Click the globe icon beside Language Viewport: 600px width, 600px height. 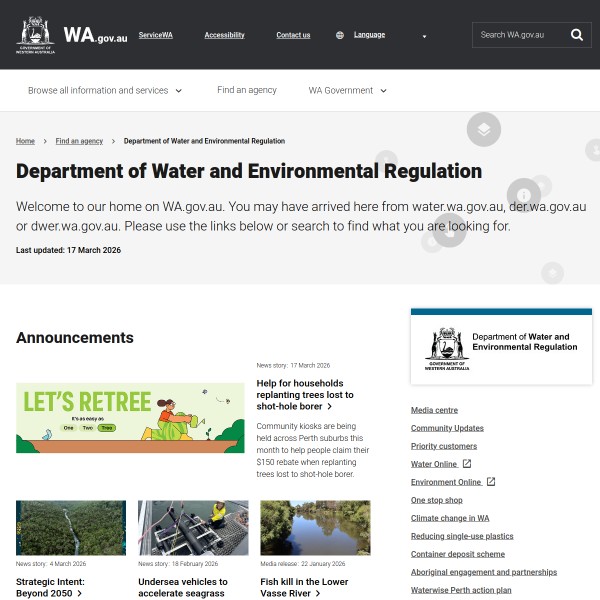coord(340,35)
